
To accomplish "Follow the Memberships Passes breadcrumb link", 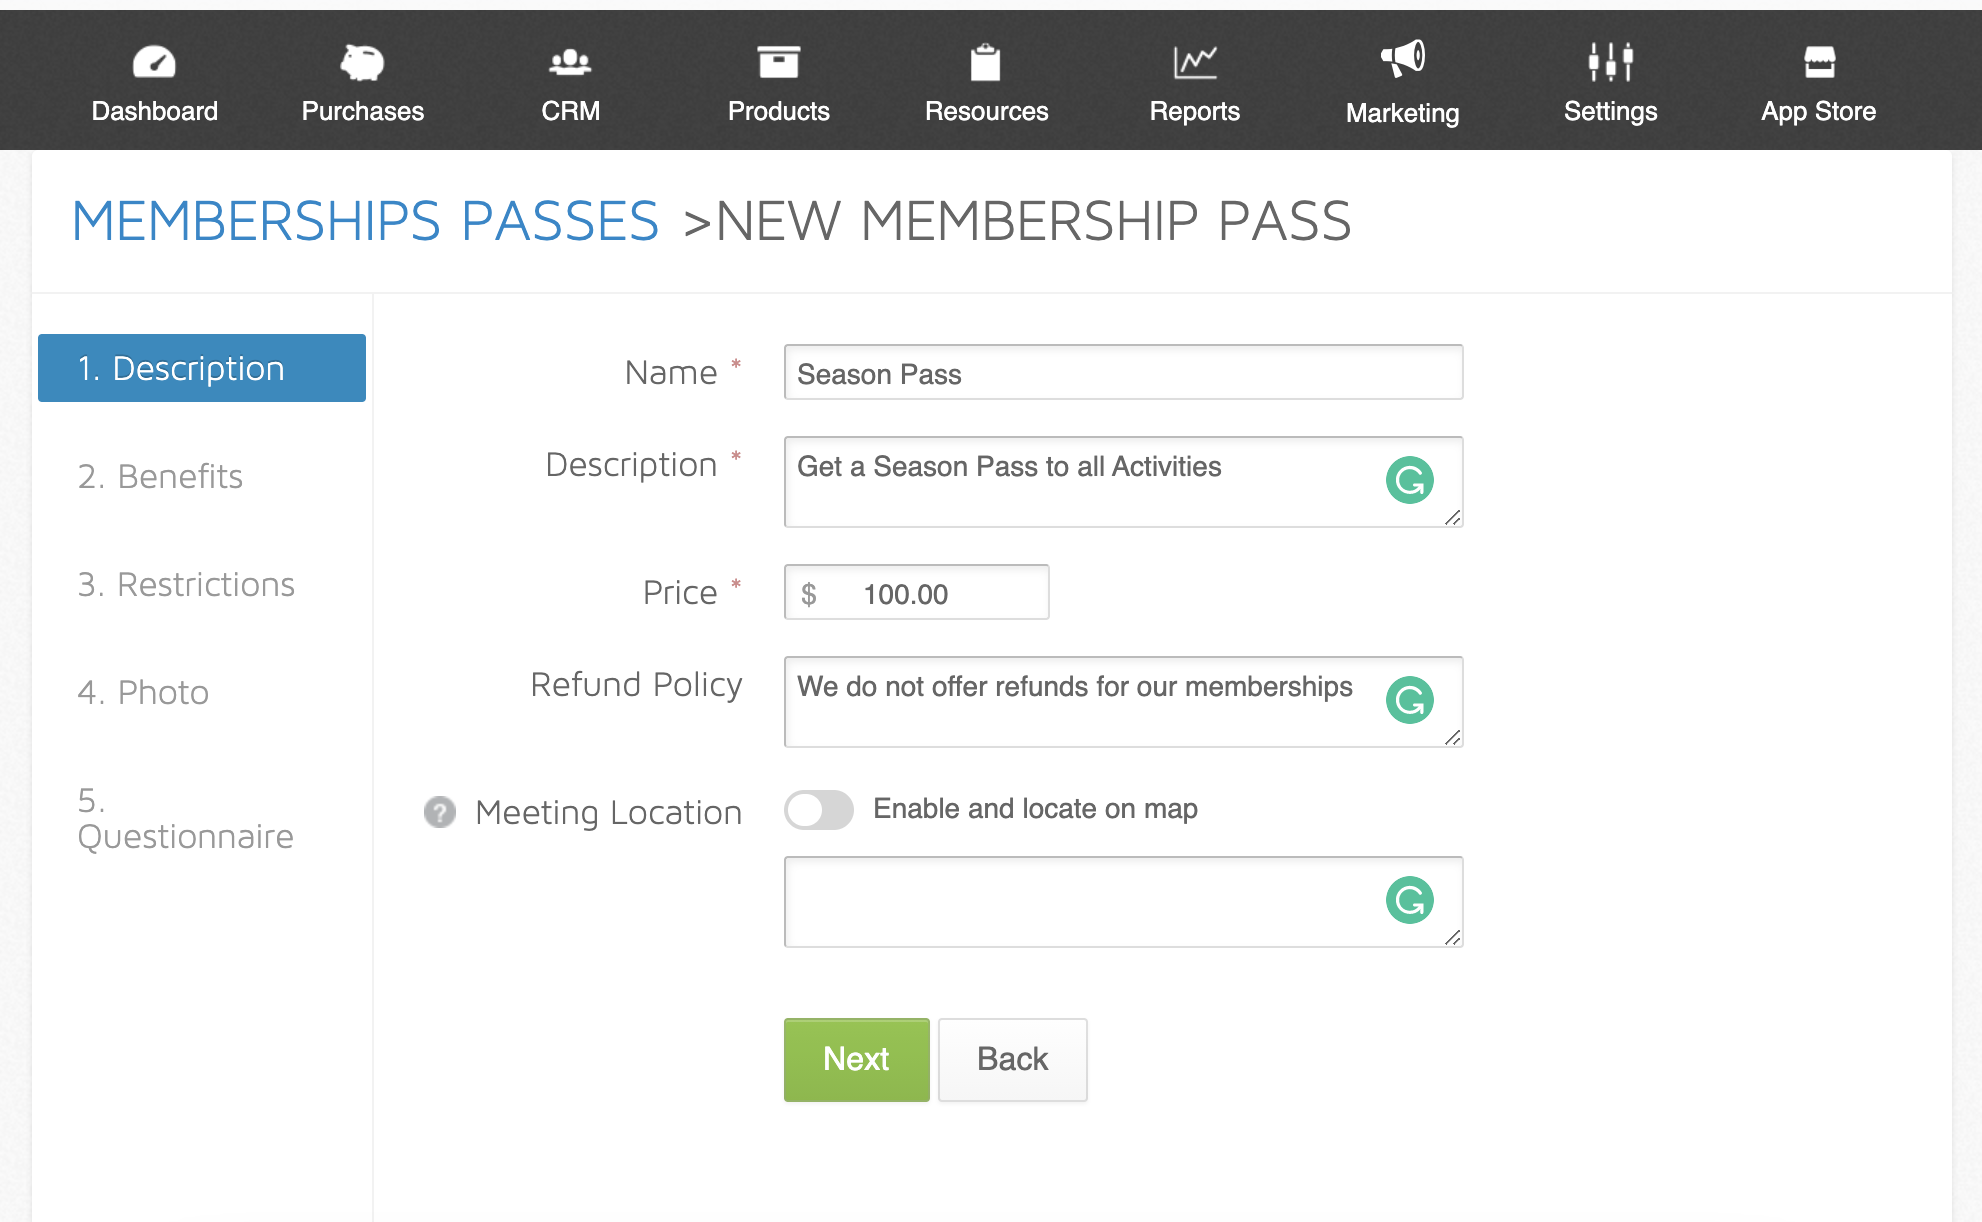I will pyautogui.click(x=366, y=221).
